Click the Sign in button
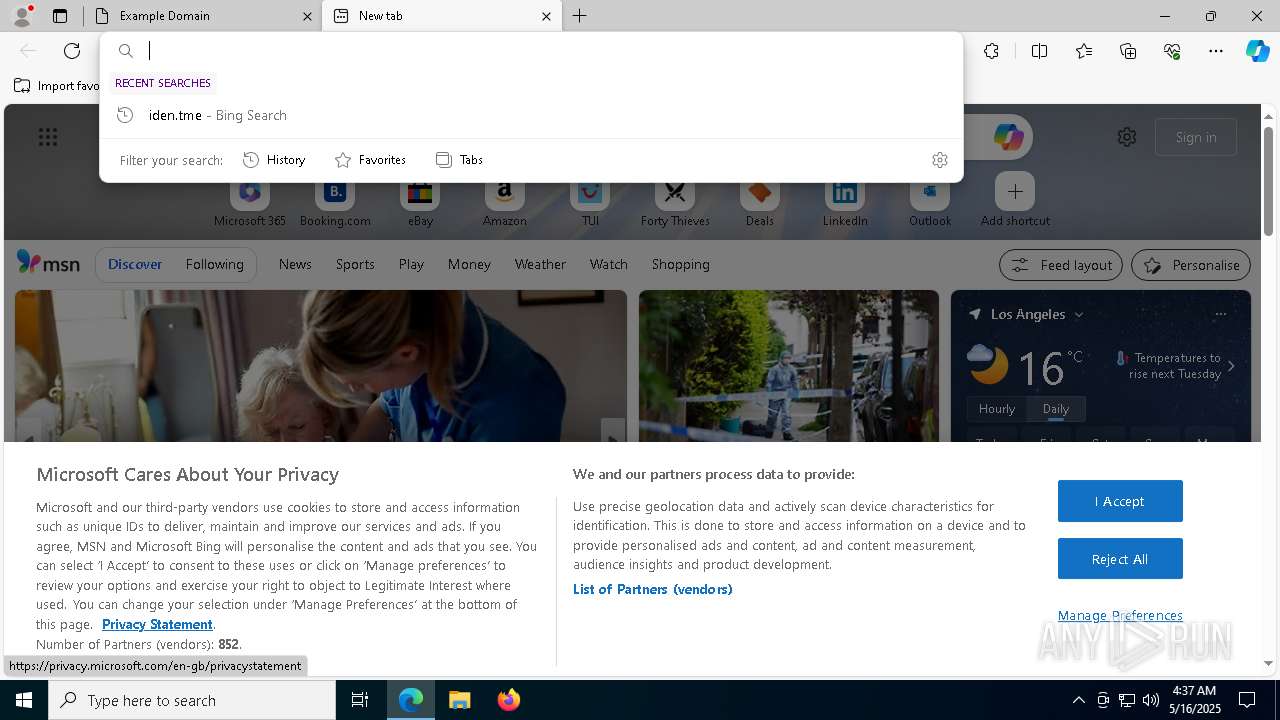 (x=1196, y=137)
